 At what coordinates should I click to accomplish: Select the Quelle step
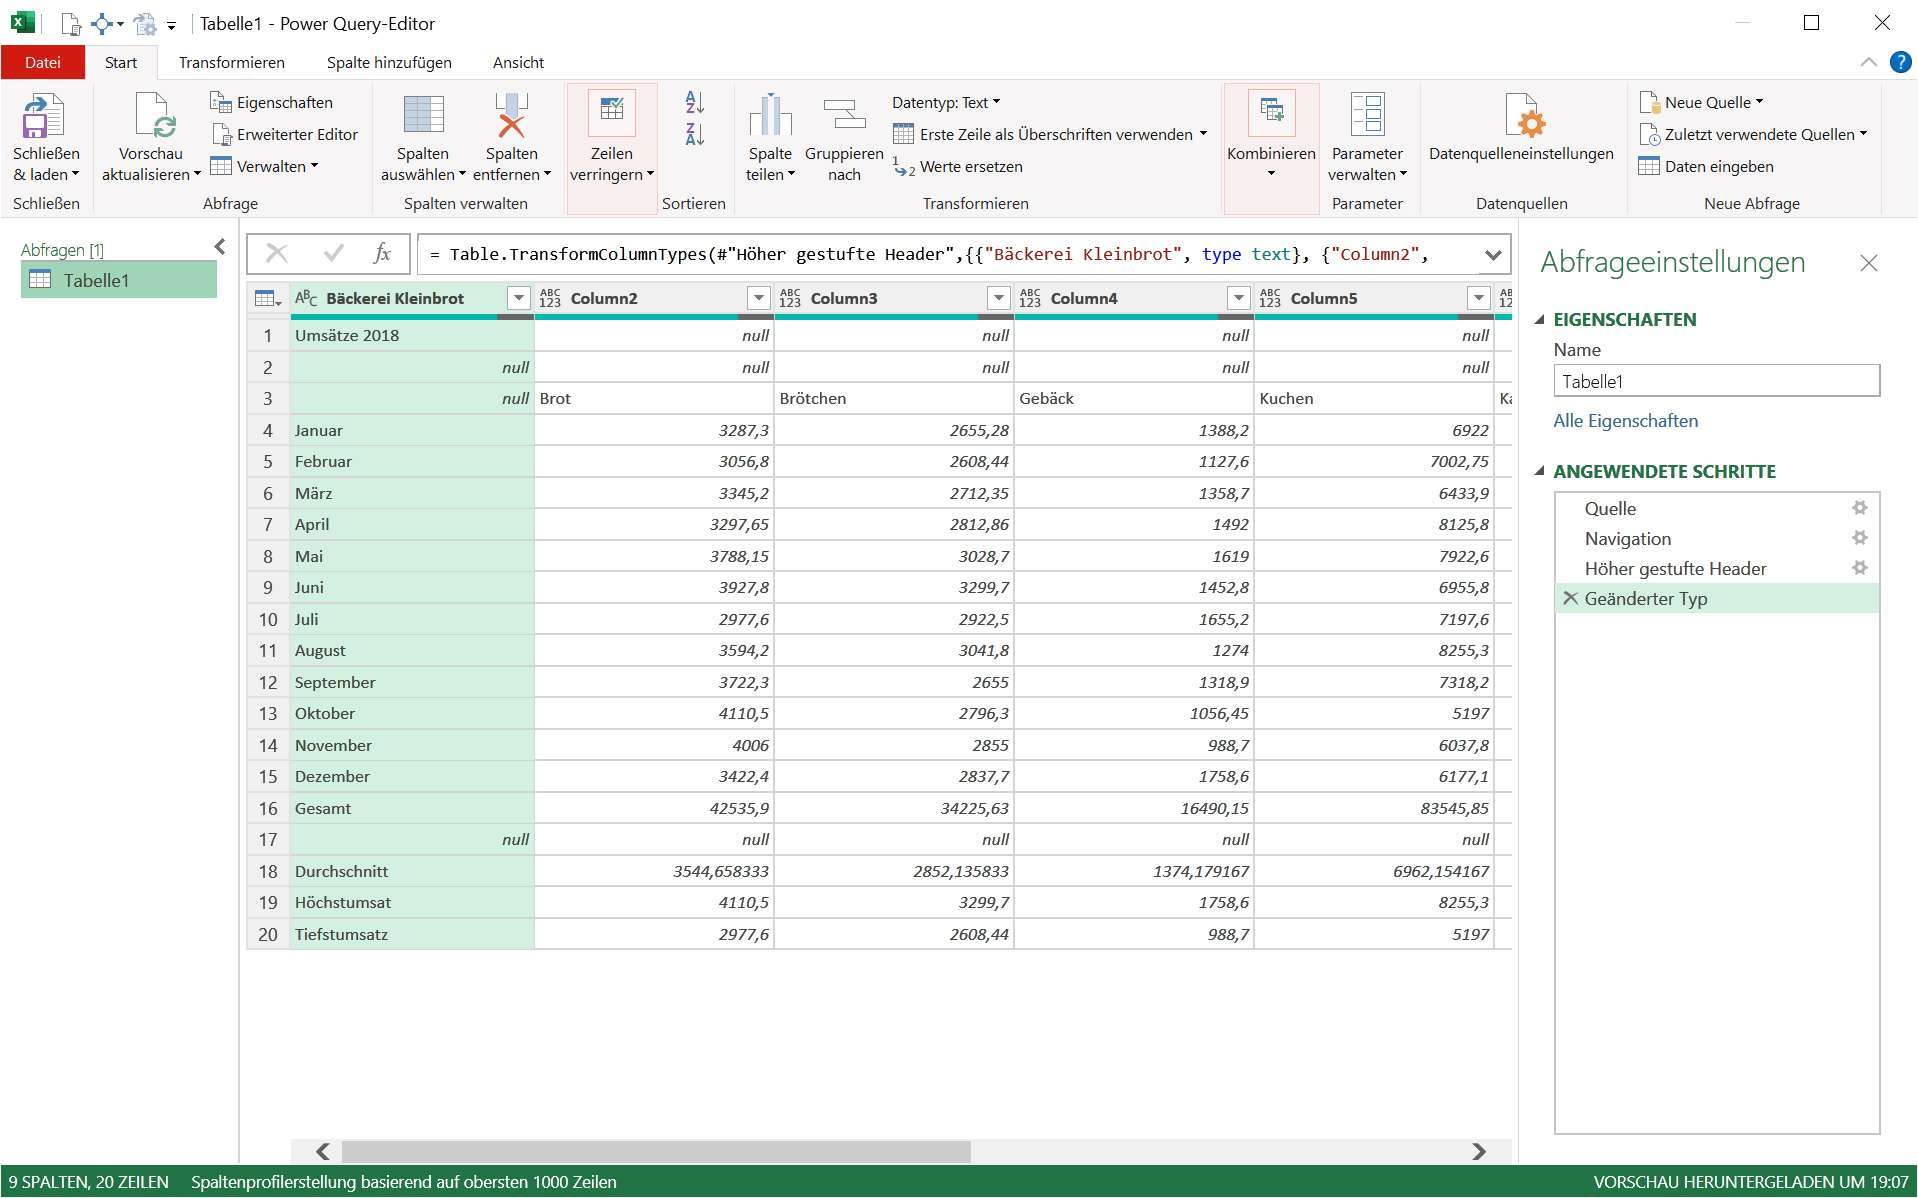[1610, 509]
